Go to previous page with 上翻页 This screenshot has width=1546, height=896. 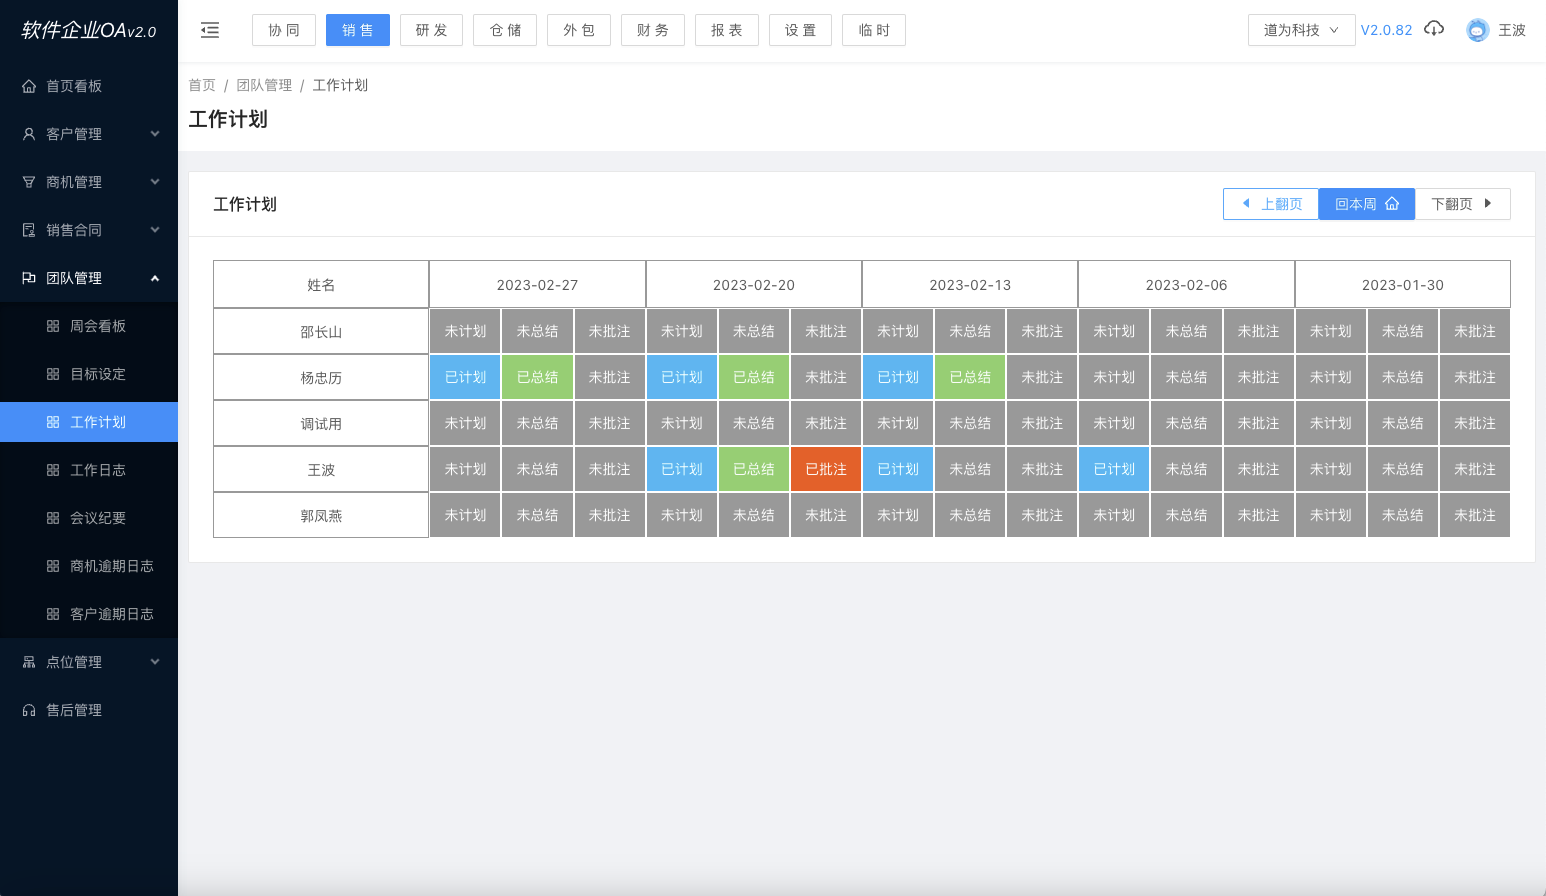(x=1271, y=204)
